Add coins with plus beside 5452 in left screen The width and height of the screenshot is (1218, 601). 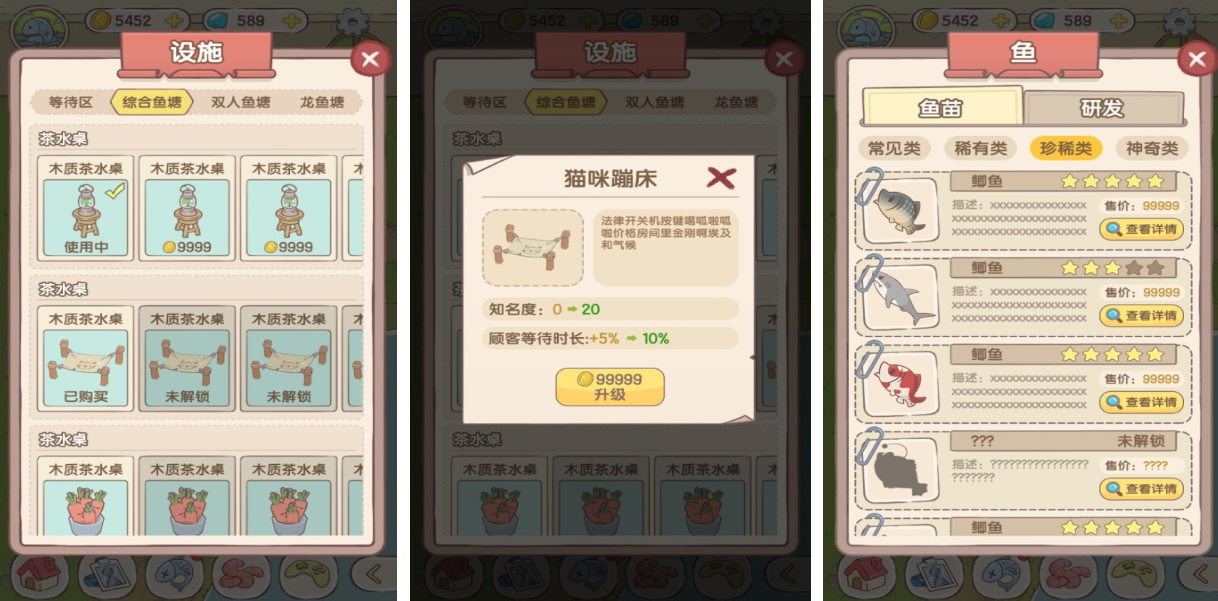click(x=175, y=20)
